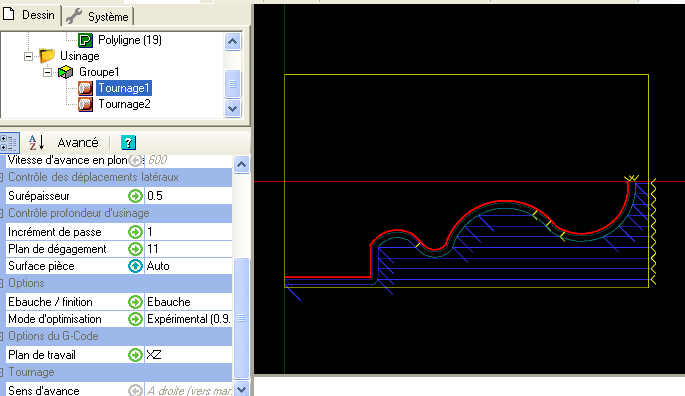Toggle the blue Surface pièce Auto arrow
Screen dimensions: 685x396
[x=135, y=266]
